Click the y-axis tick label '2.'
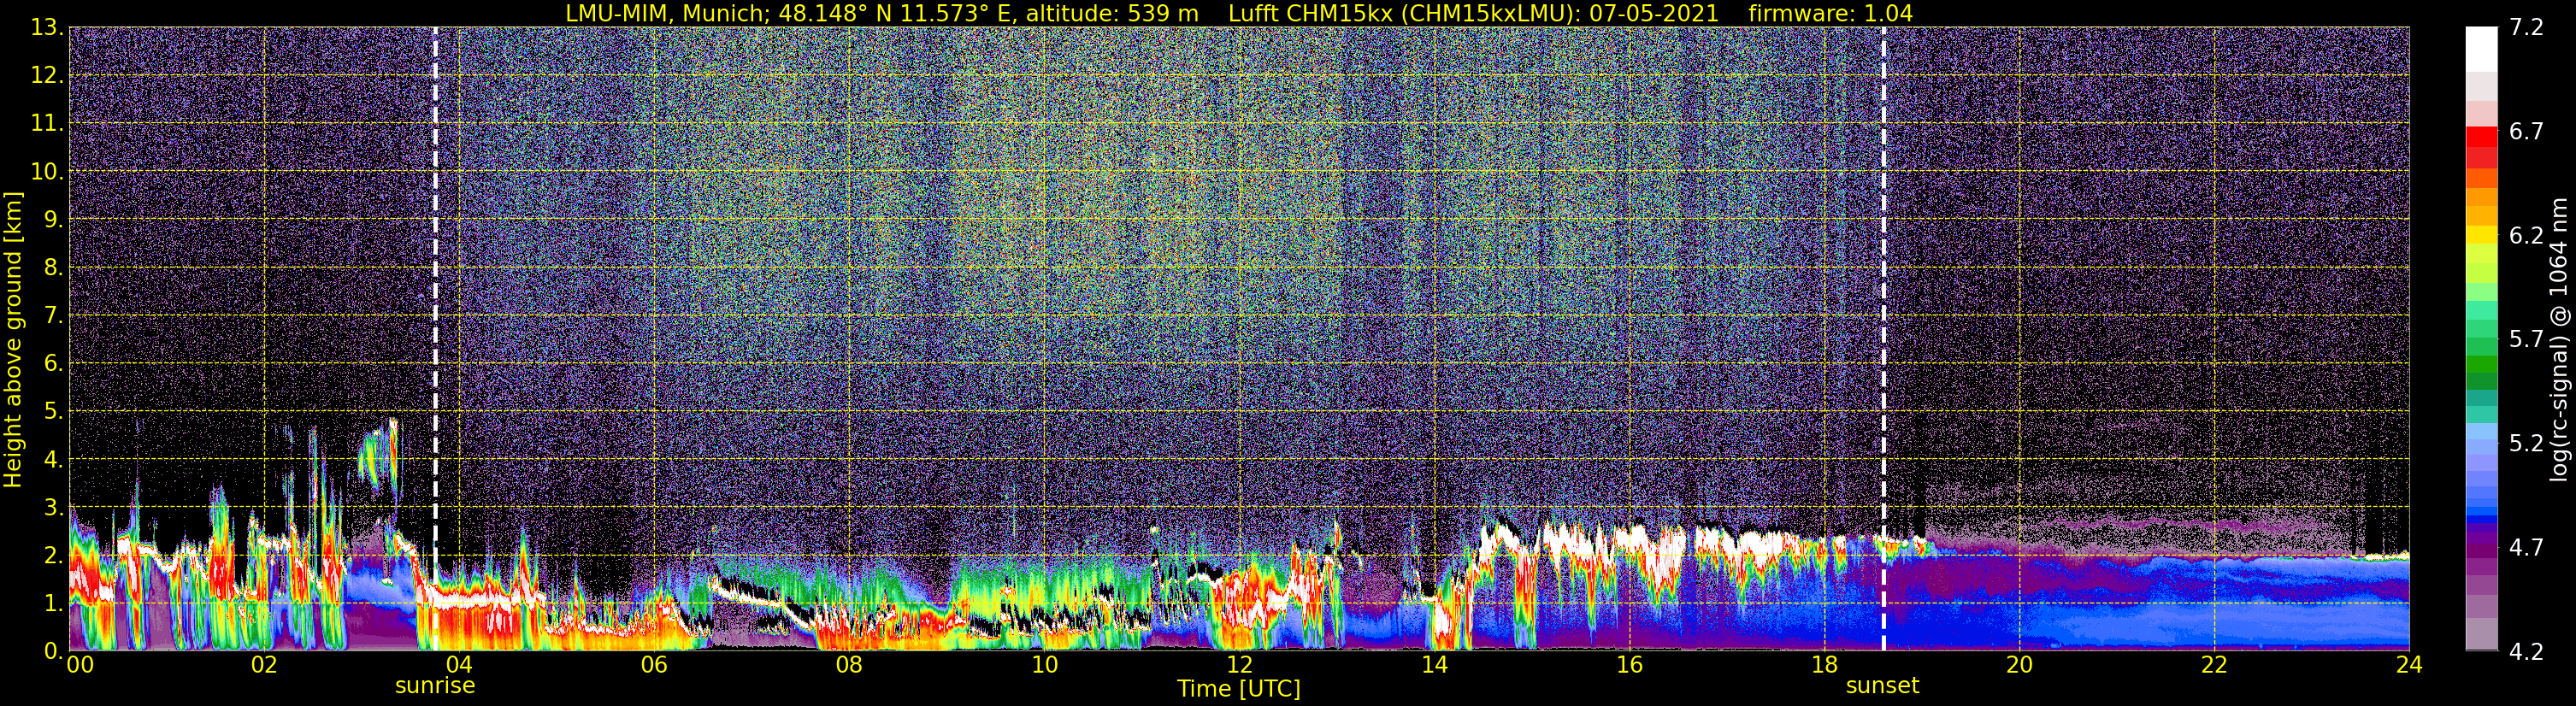Screen dimensions: 2576x706 [x=53, y=555]
